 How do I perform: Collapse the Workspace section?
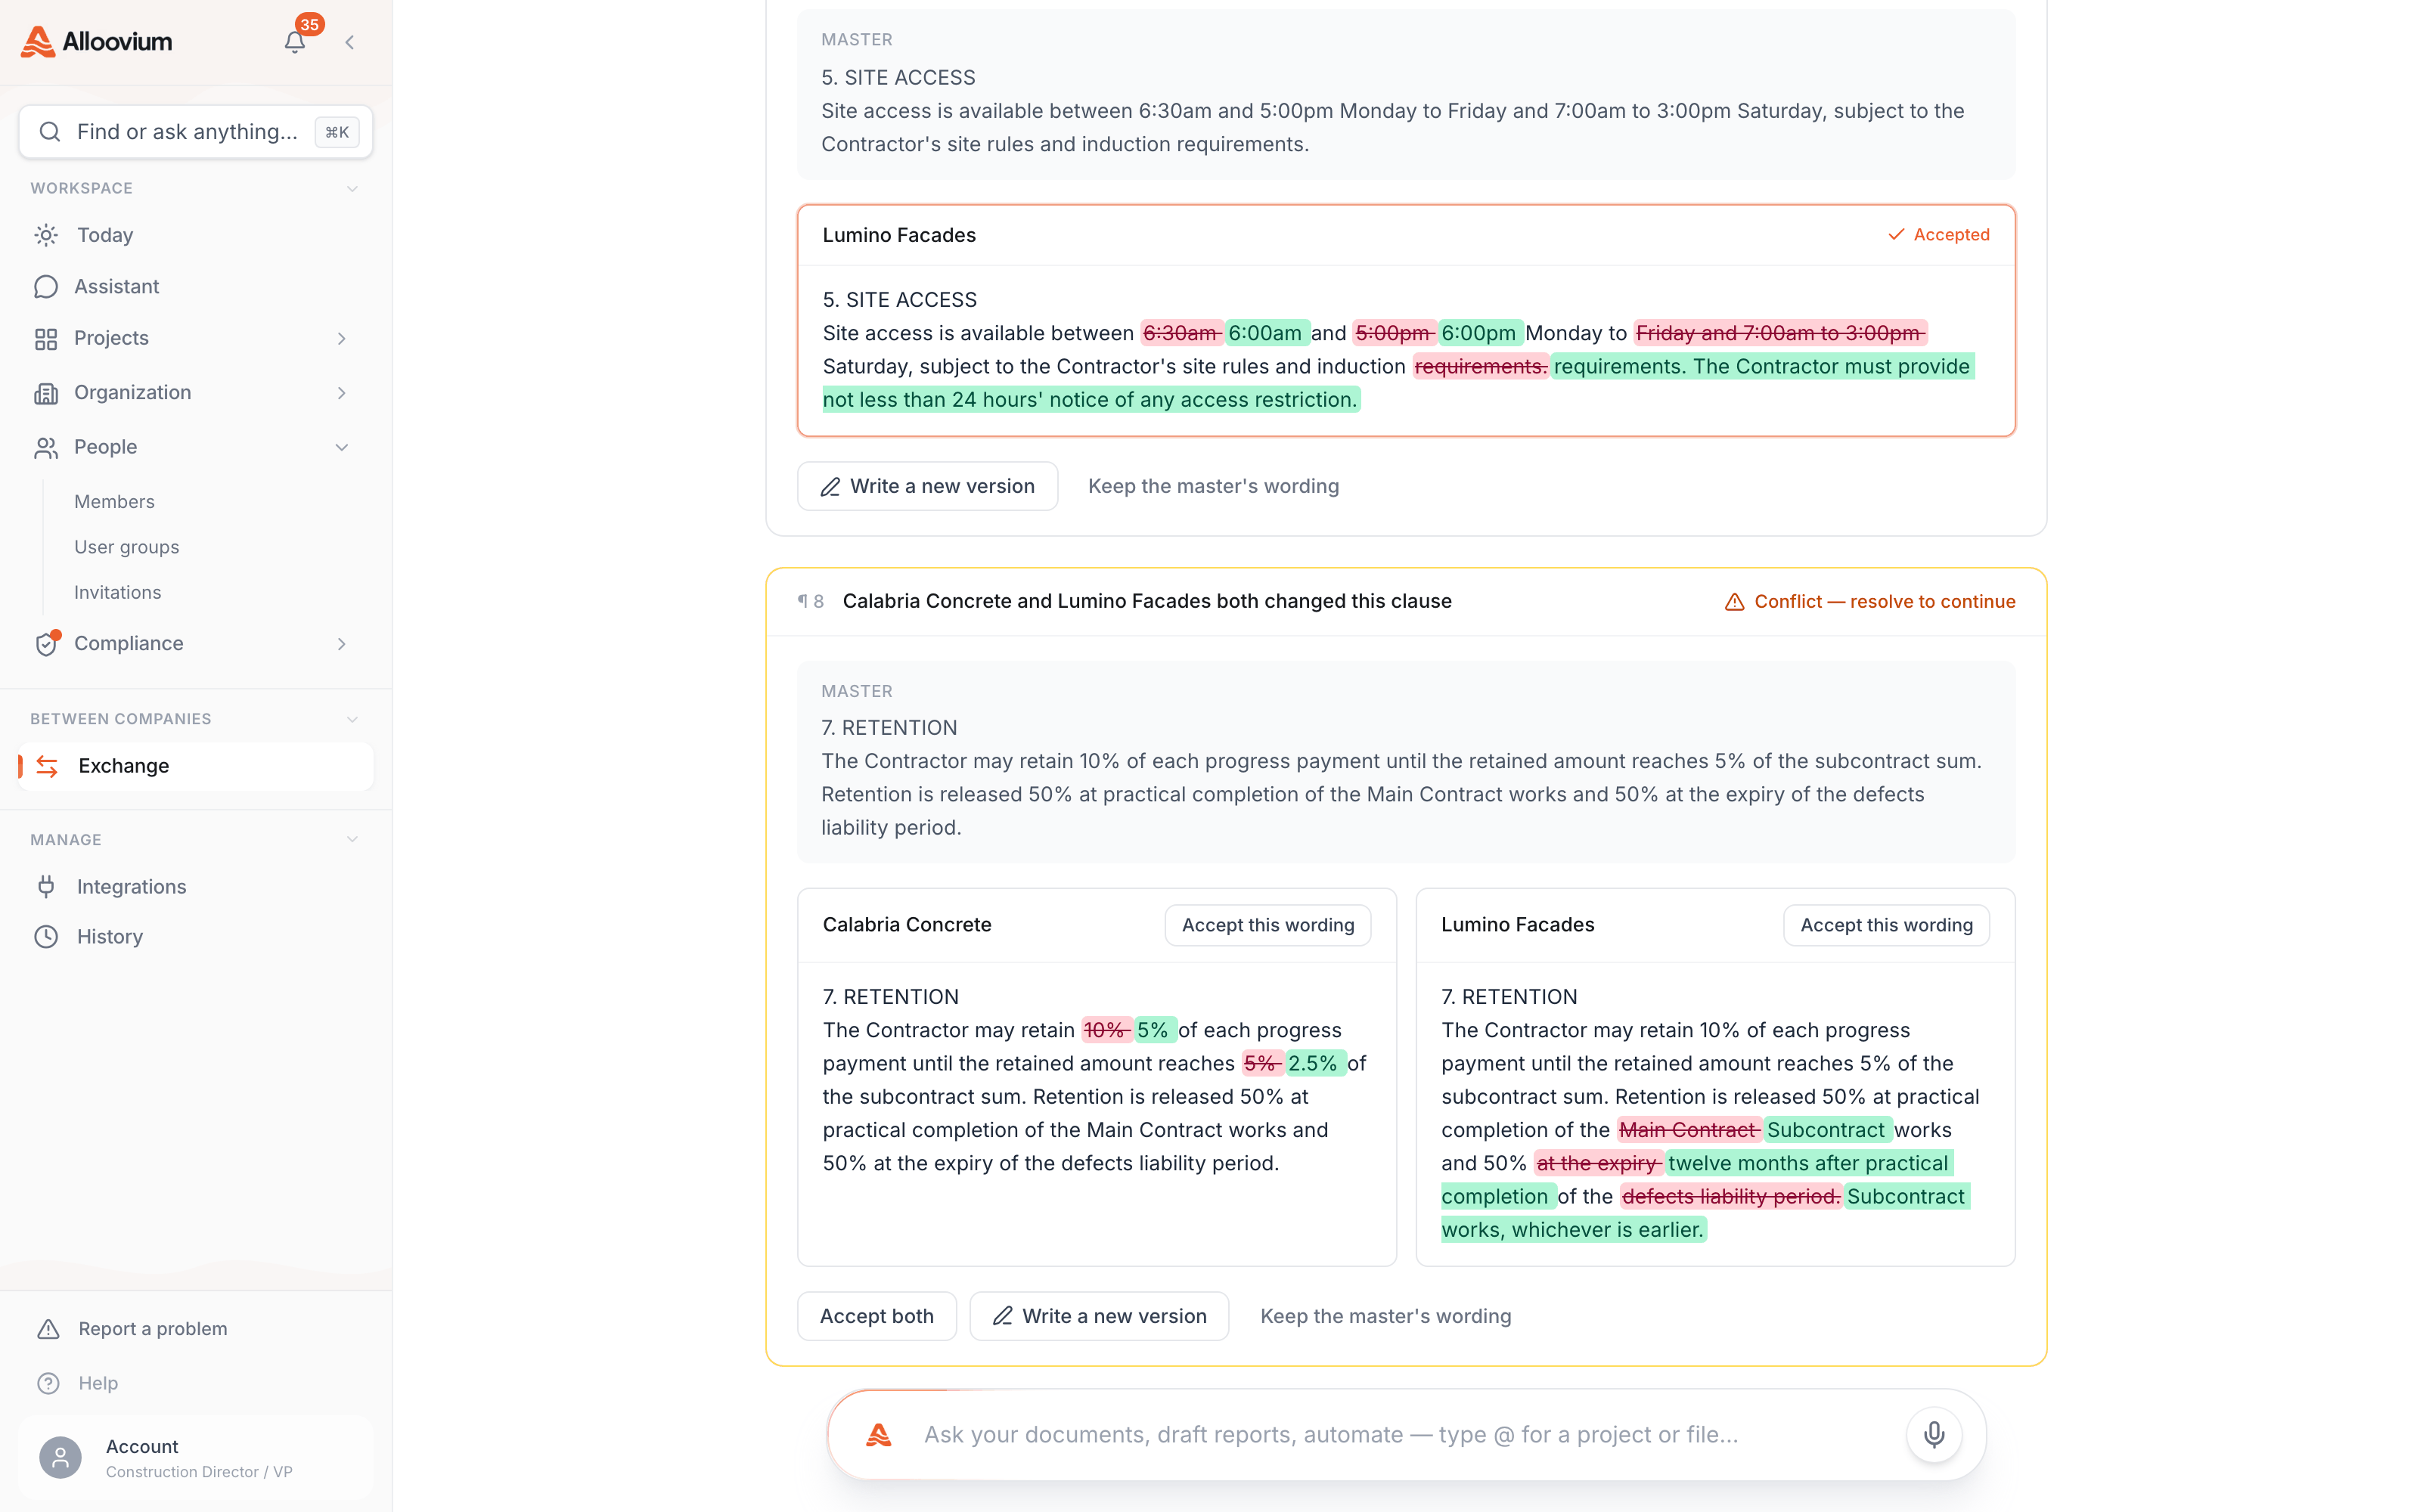(352, 189)
